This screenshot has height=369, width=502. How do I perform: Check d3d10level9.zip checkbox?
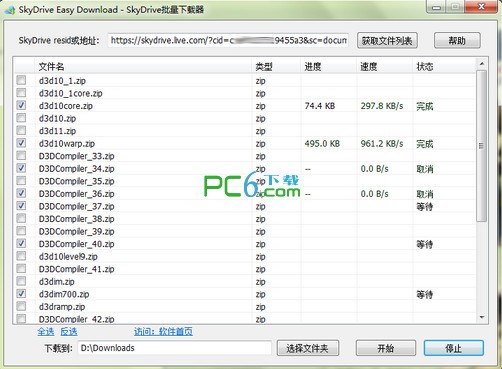coord(21,256)
